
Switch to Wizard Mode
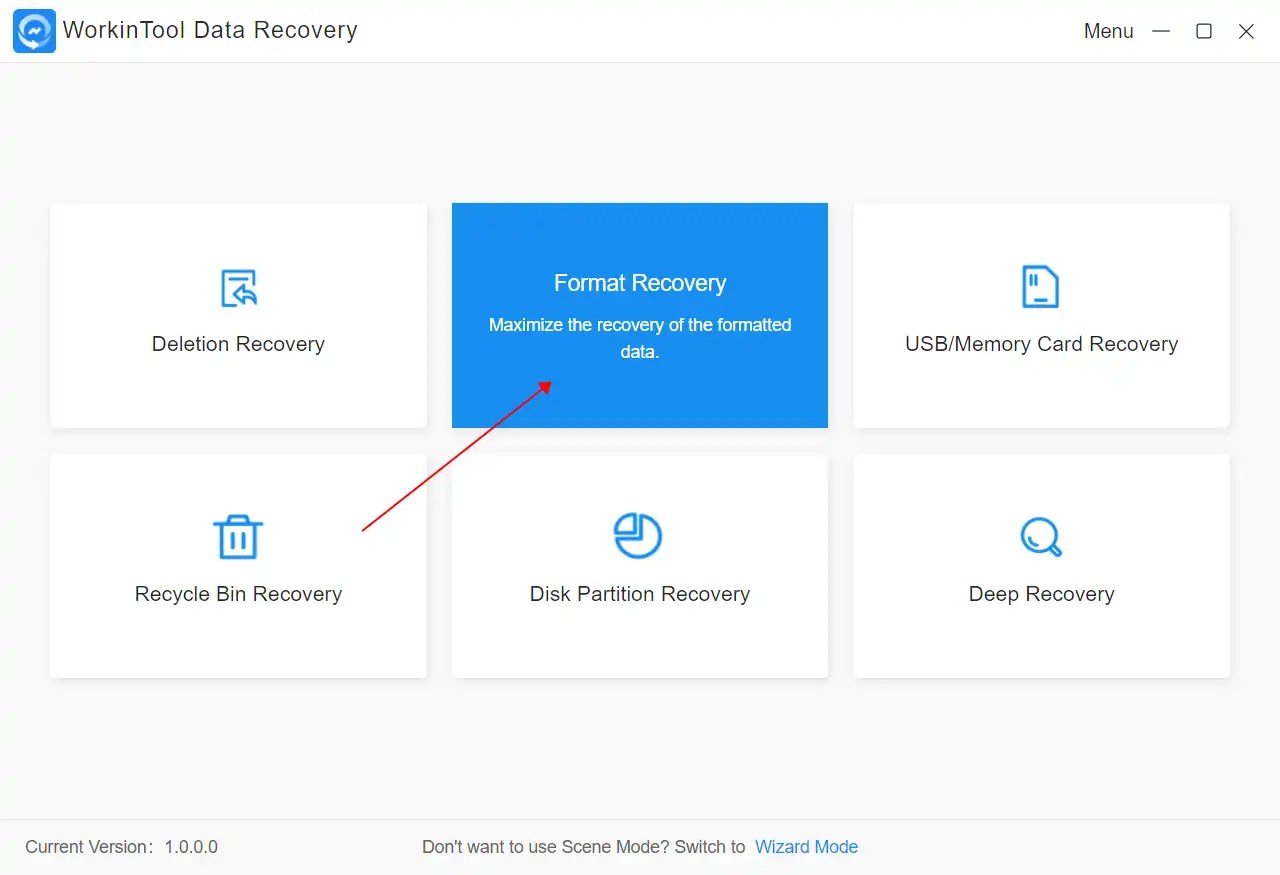[806, 846]
